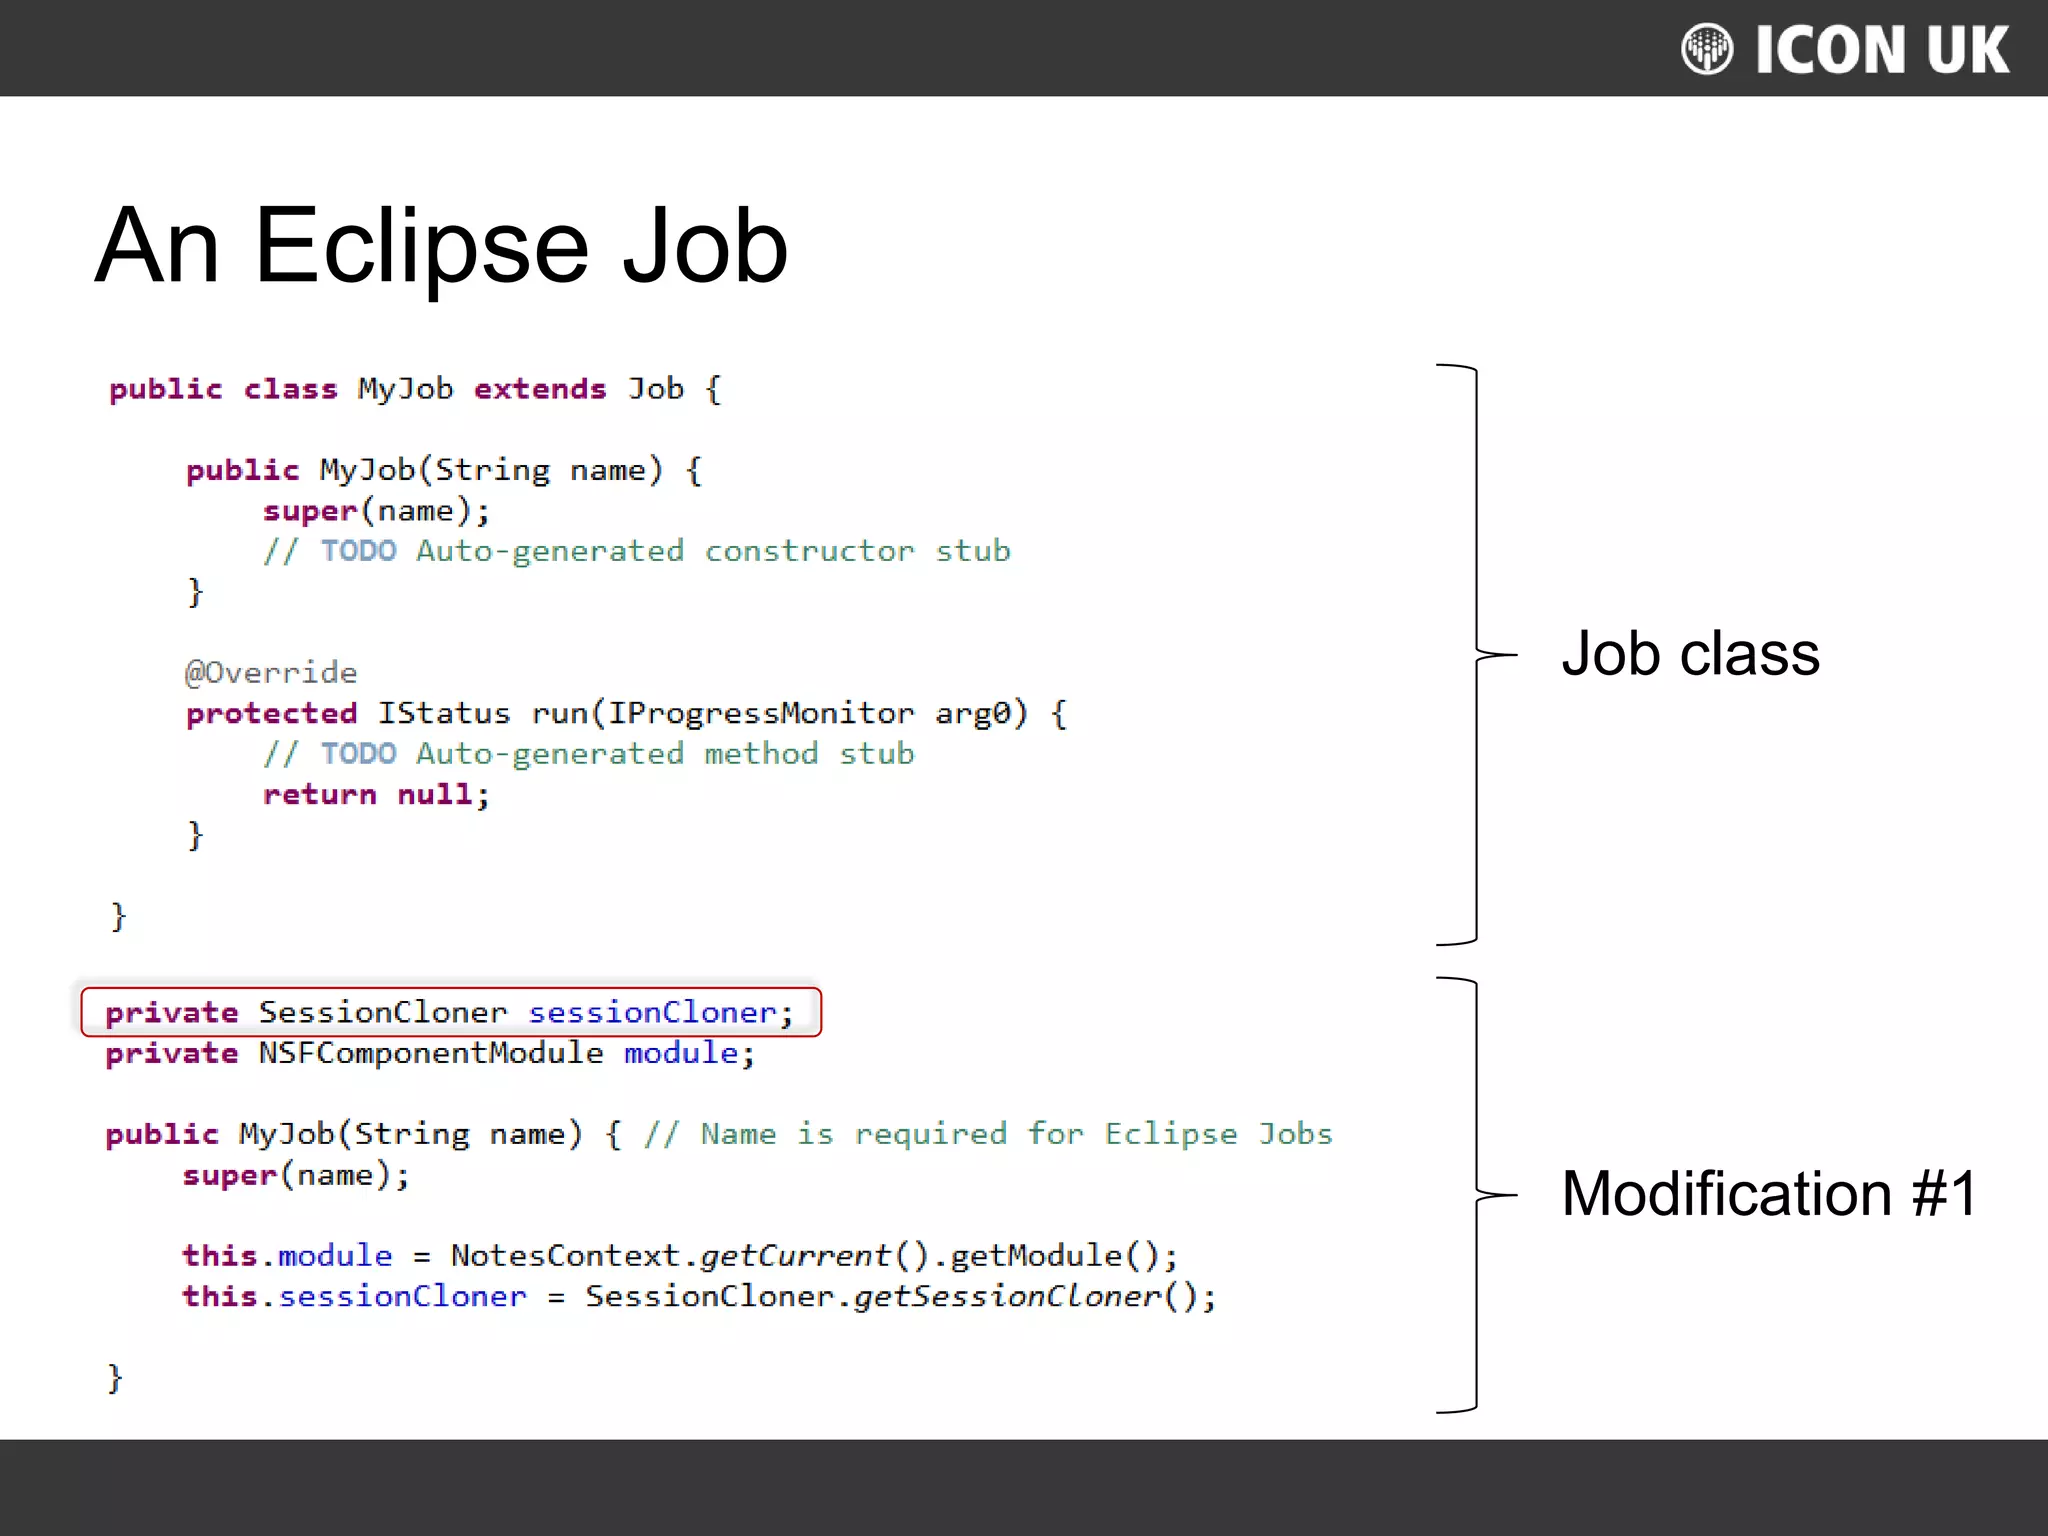2048x1536 pixels.
Task: Click comment 'Name is required for Eclipse Jobs'
Action: tap(988, 1134)
